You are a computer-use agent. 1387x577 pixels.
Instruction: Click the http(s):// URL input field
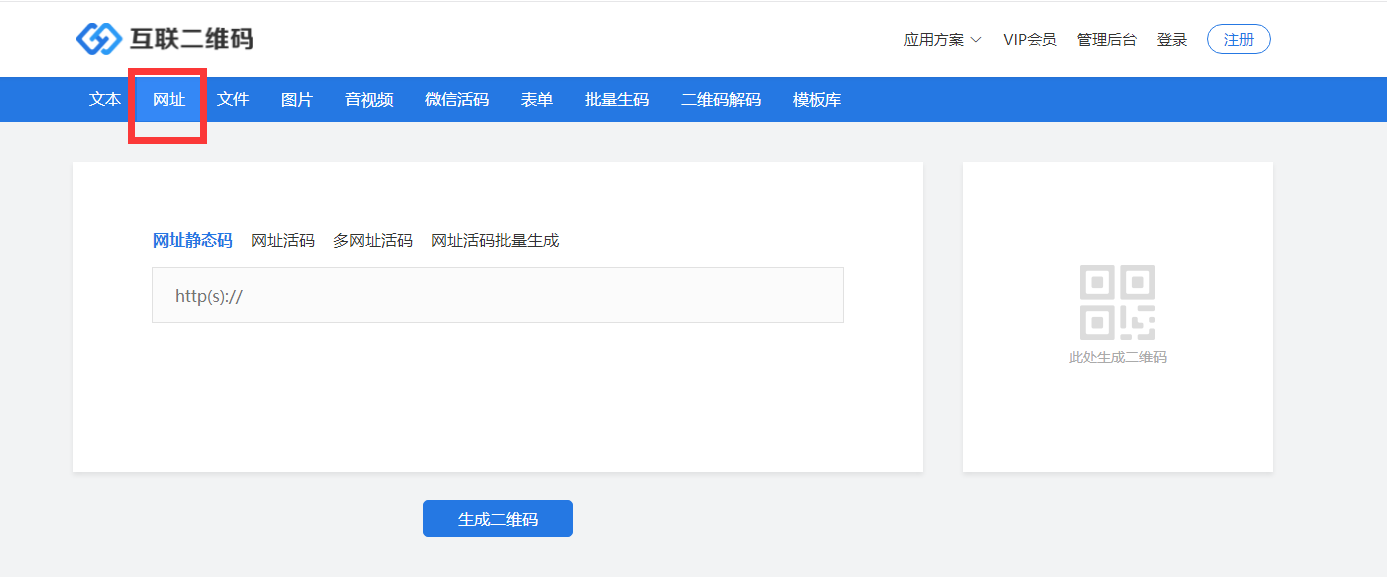coord(497,295)
